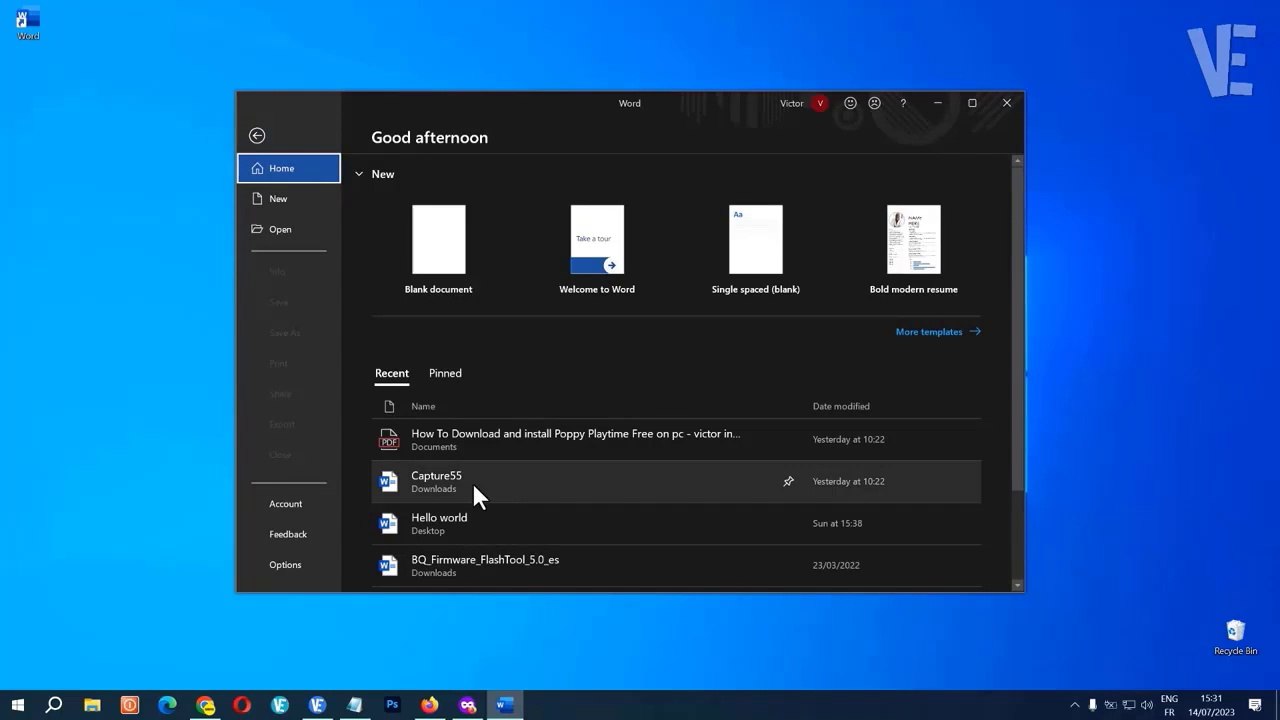Viewport: 1280px width, 720px height.
Task: Open Microsoft Edge from the taskbar
Action: (167, 705)
